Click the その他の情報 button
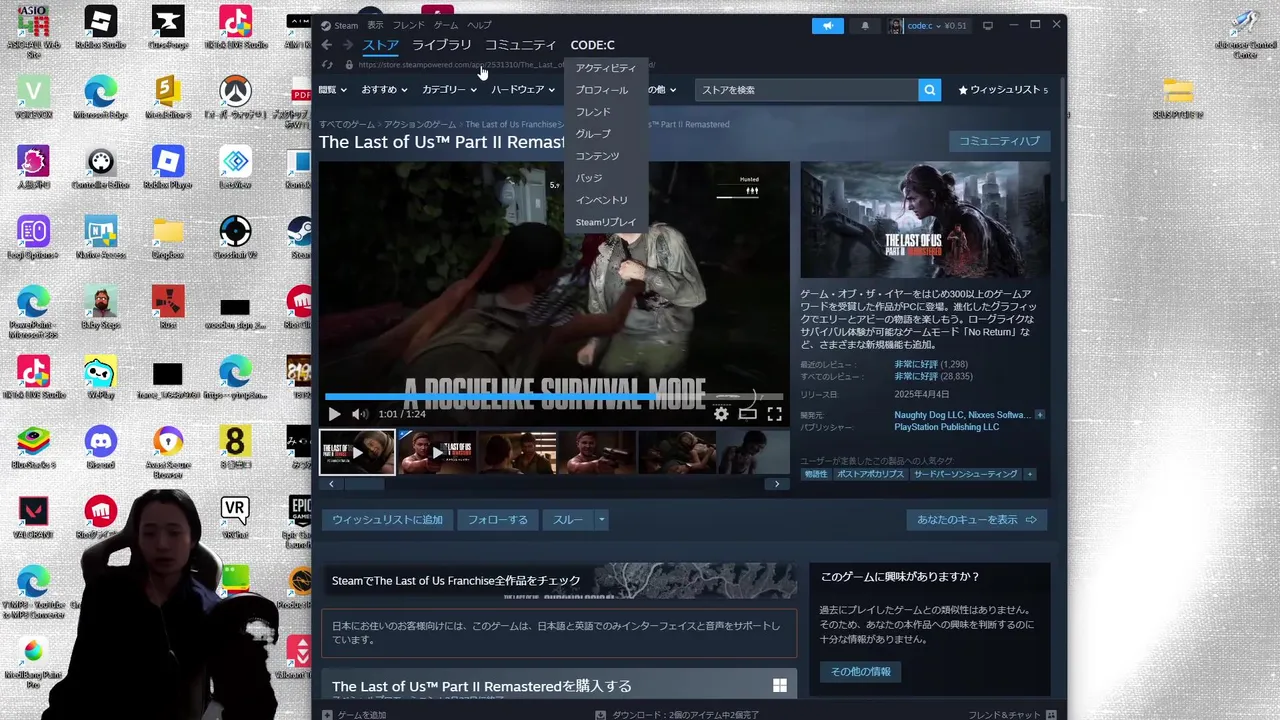Image resolution: width=1280 pixels, height=720 pixels. [860, 672]
